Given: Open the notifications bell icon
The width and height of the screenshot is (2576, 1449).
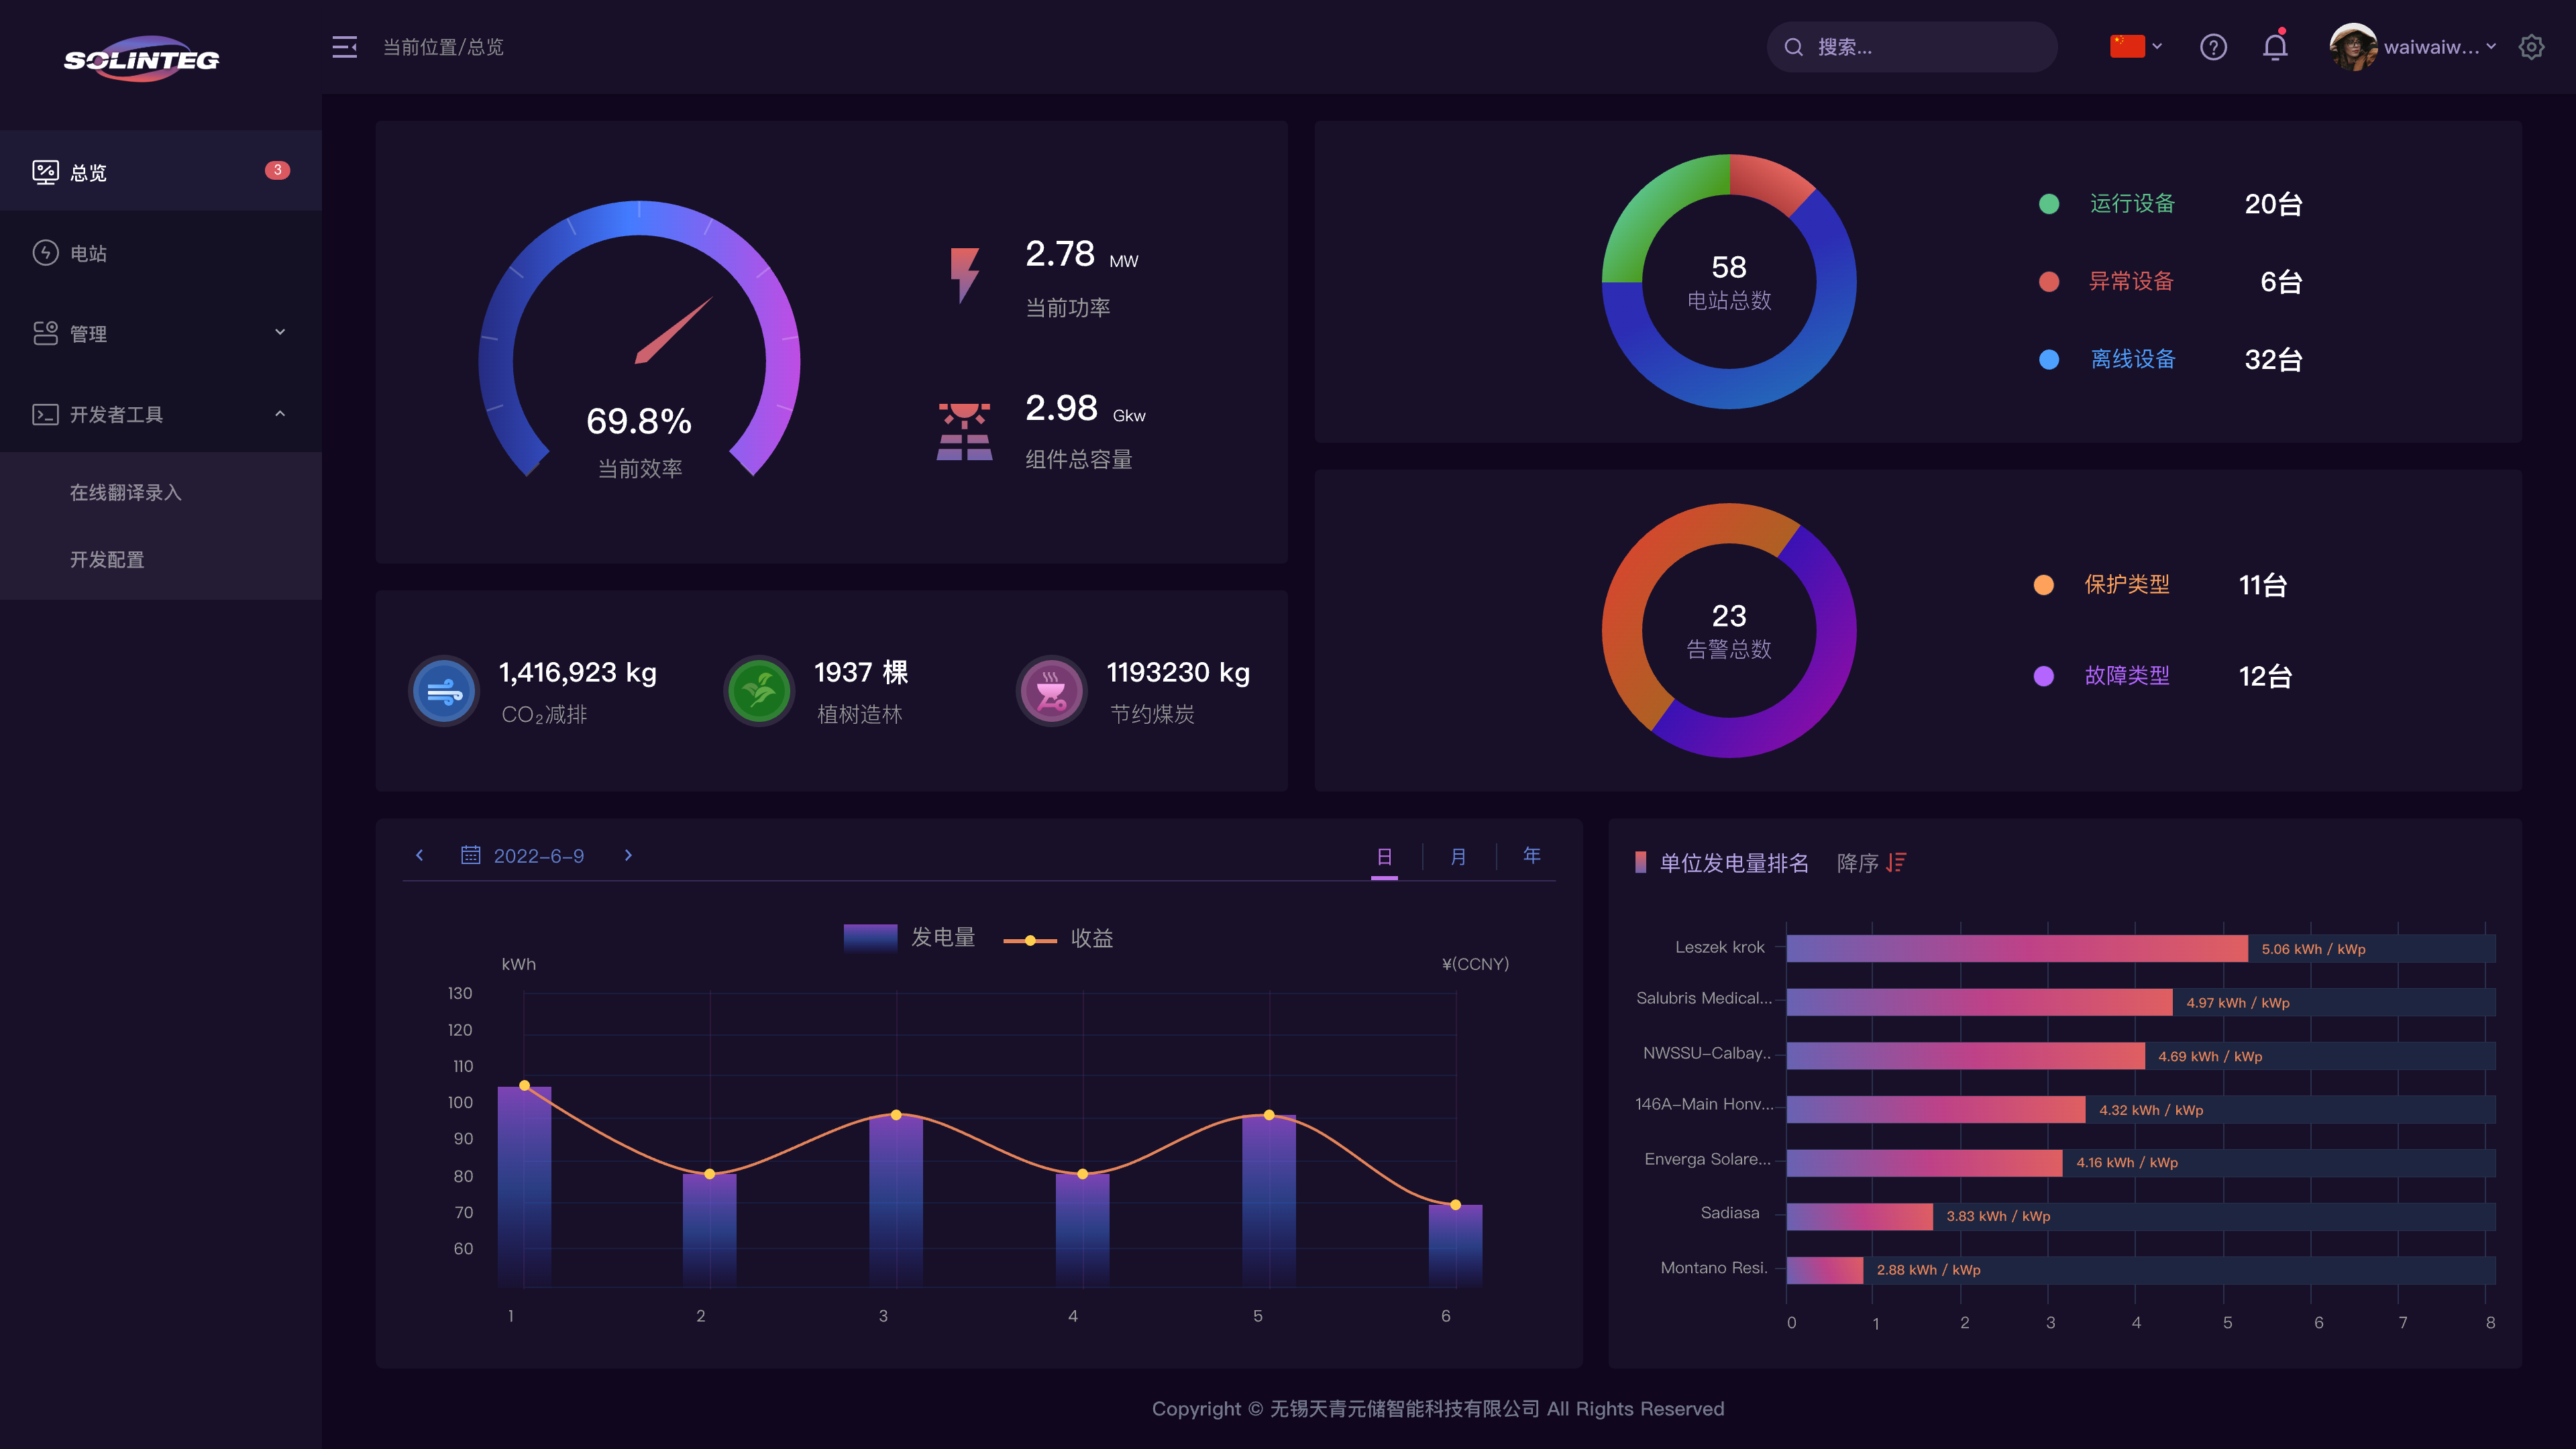Looking at the screenshot, I should [x=2275, y=47].
